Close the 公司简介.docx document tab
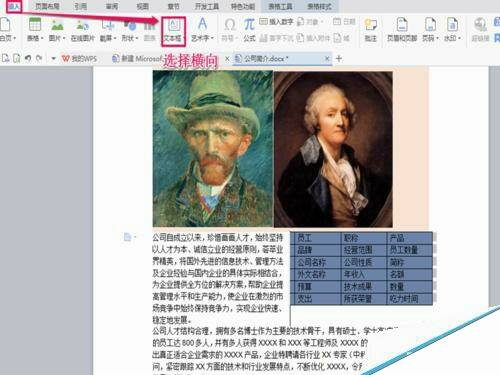Screen dimensions: 500x375 tap(327, 58)
